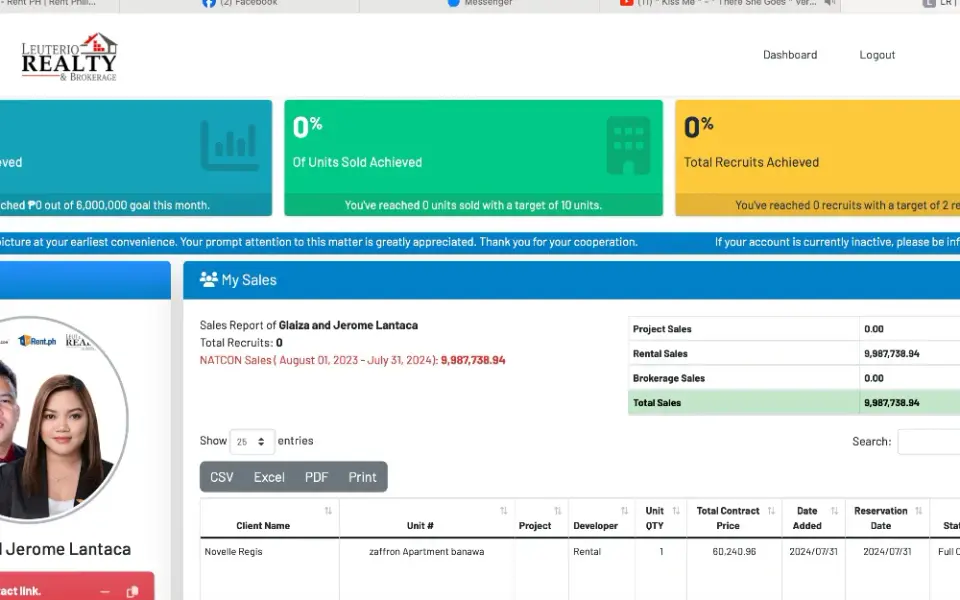Print the sales table
The width and height of the screenshot is (960, 600).
coord(362,477)
